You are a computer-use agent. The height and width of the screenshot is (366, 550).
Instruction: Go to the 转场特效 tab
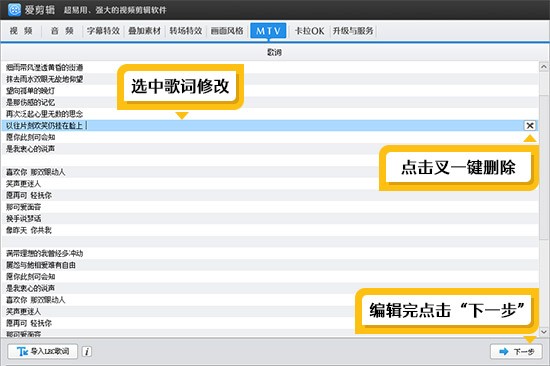point(186,31)
